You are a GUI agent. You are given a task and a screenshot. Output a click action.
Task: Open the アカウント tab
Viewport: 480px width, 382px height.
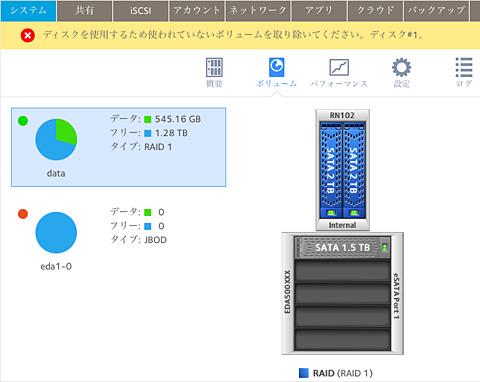tap(197, 11)
